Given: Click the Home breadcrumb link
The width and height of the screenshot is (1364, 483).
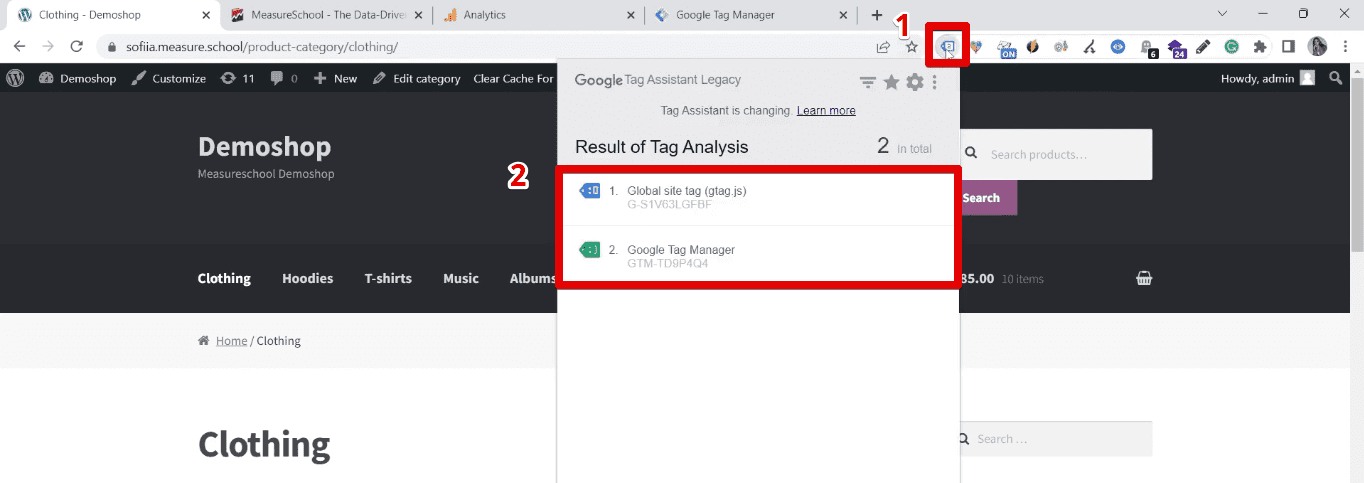Looking at the screenshot, I should coord(231,341).
